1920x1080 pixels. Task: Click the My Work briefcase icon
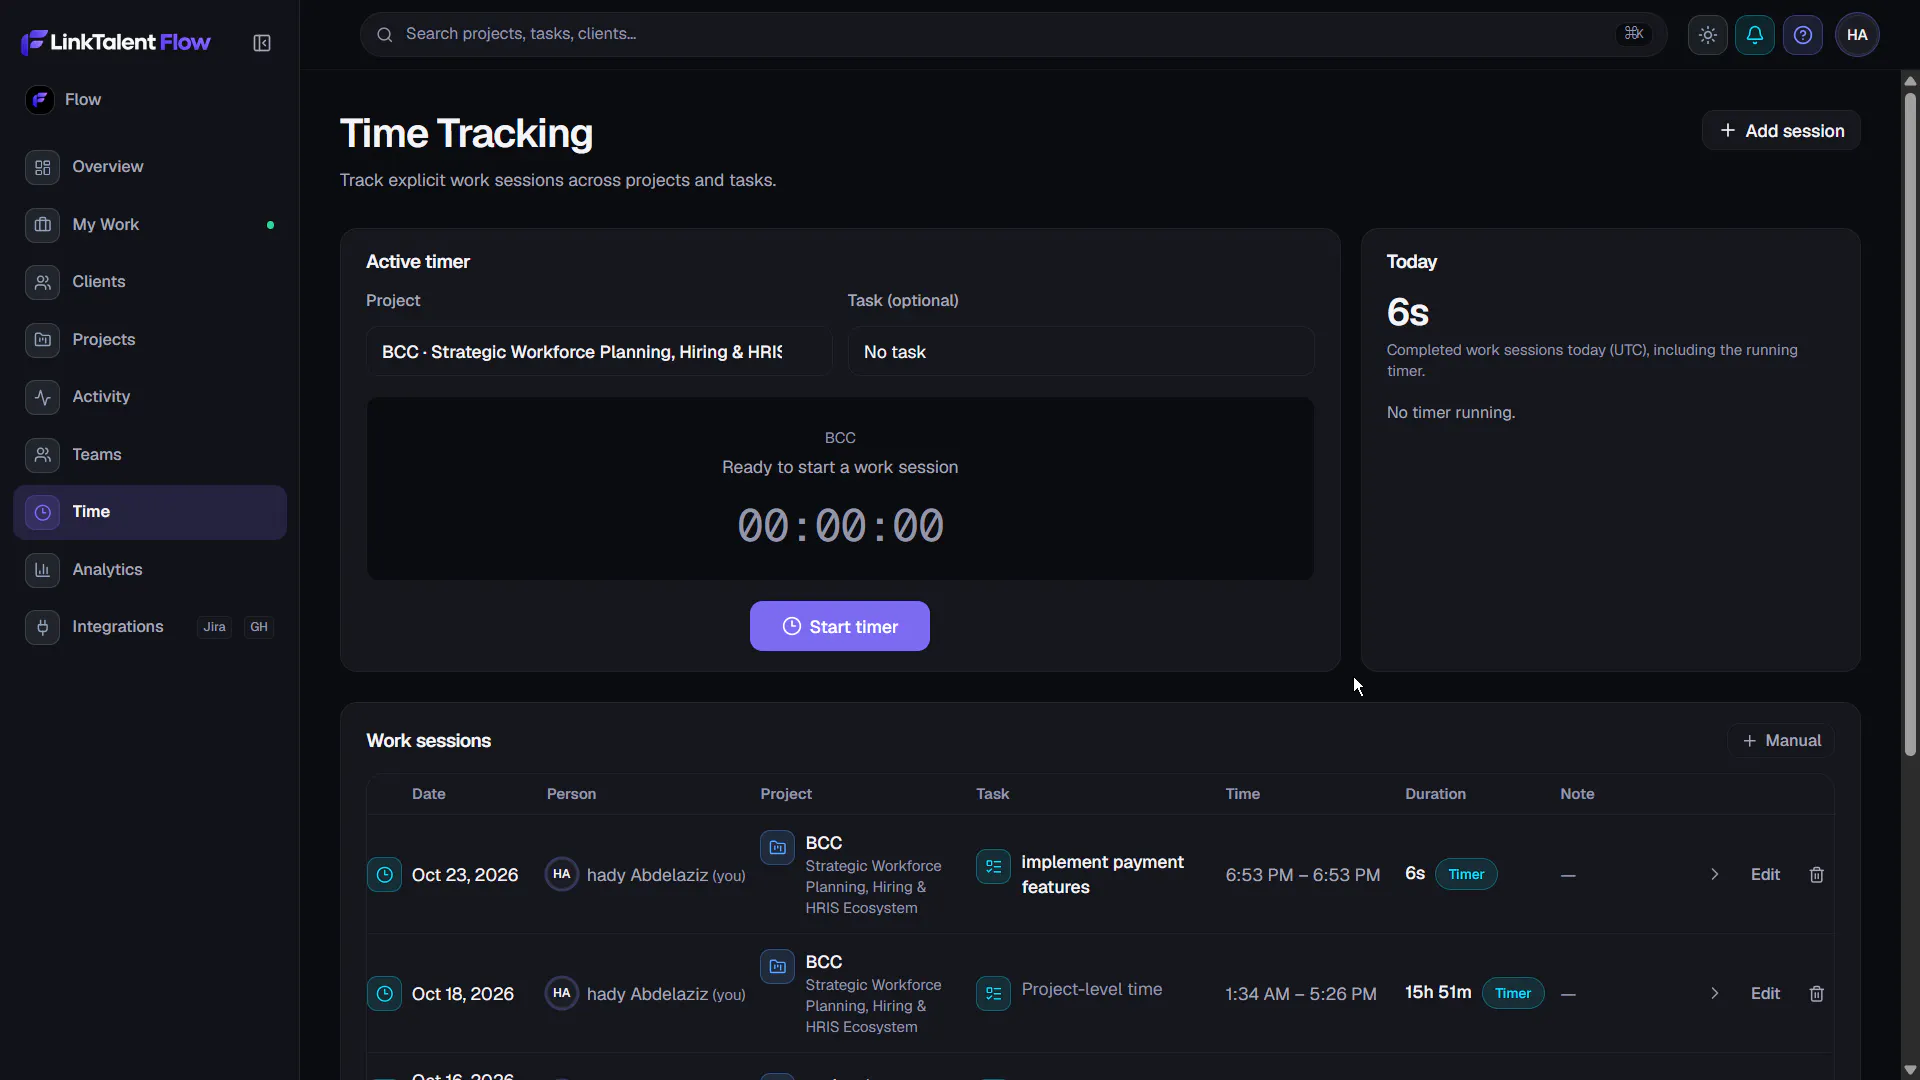tap(42, 225)
